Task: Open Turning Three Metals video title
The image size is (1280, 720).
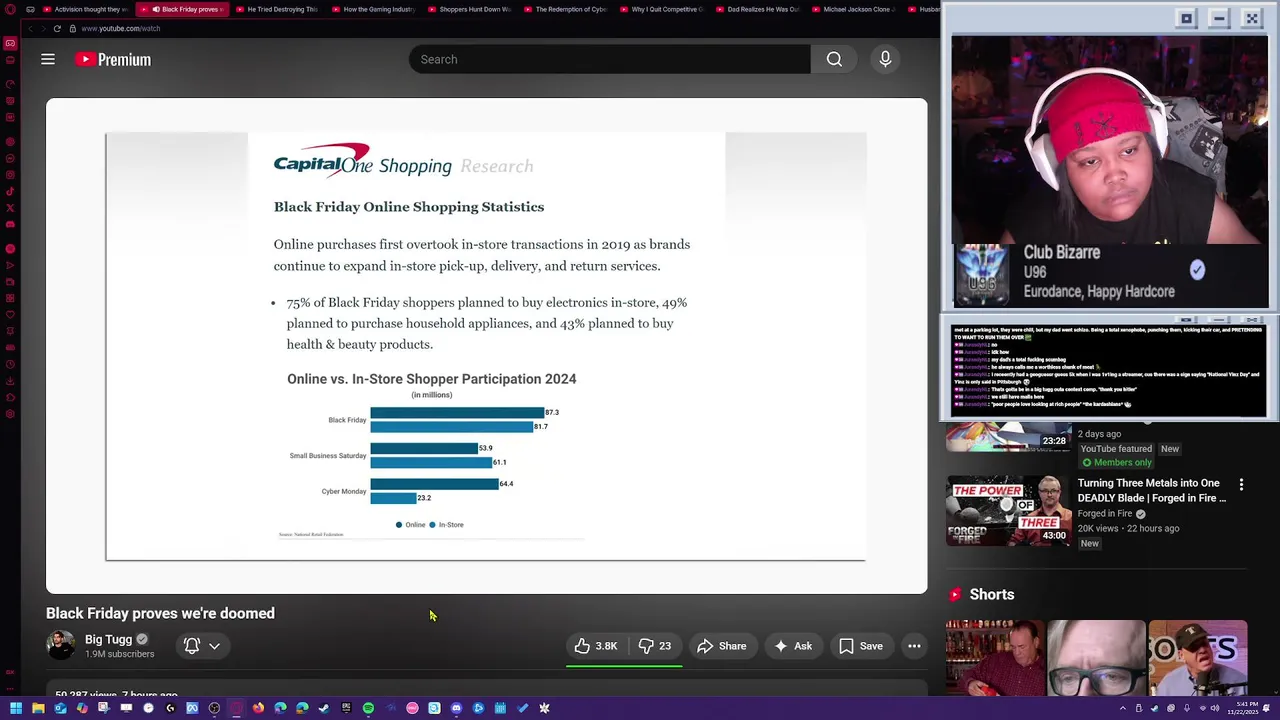Action: (x=1152, y=490)
